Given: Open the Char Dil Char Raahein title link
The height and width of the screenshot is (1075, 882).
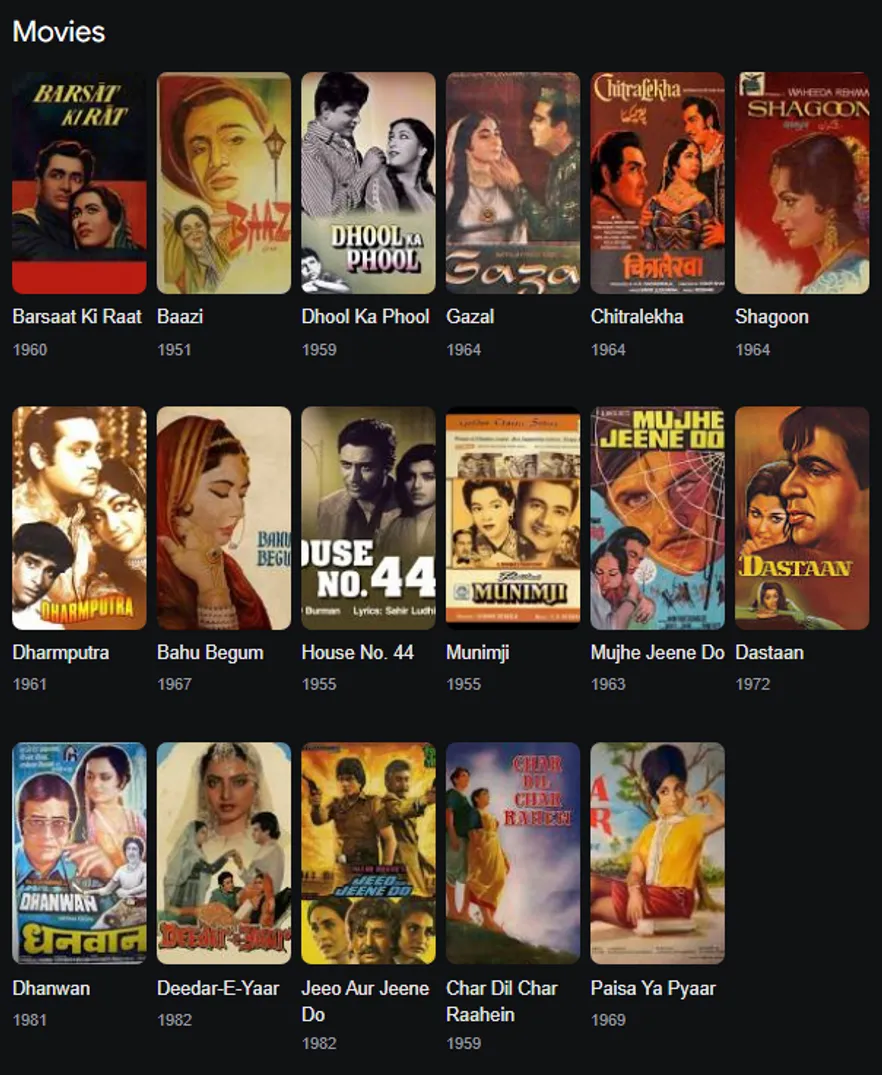Looking at the screenshot, I should point(501,1001).
